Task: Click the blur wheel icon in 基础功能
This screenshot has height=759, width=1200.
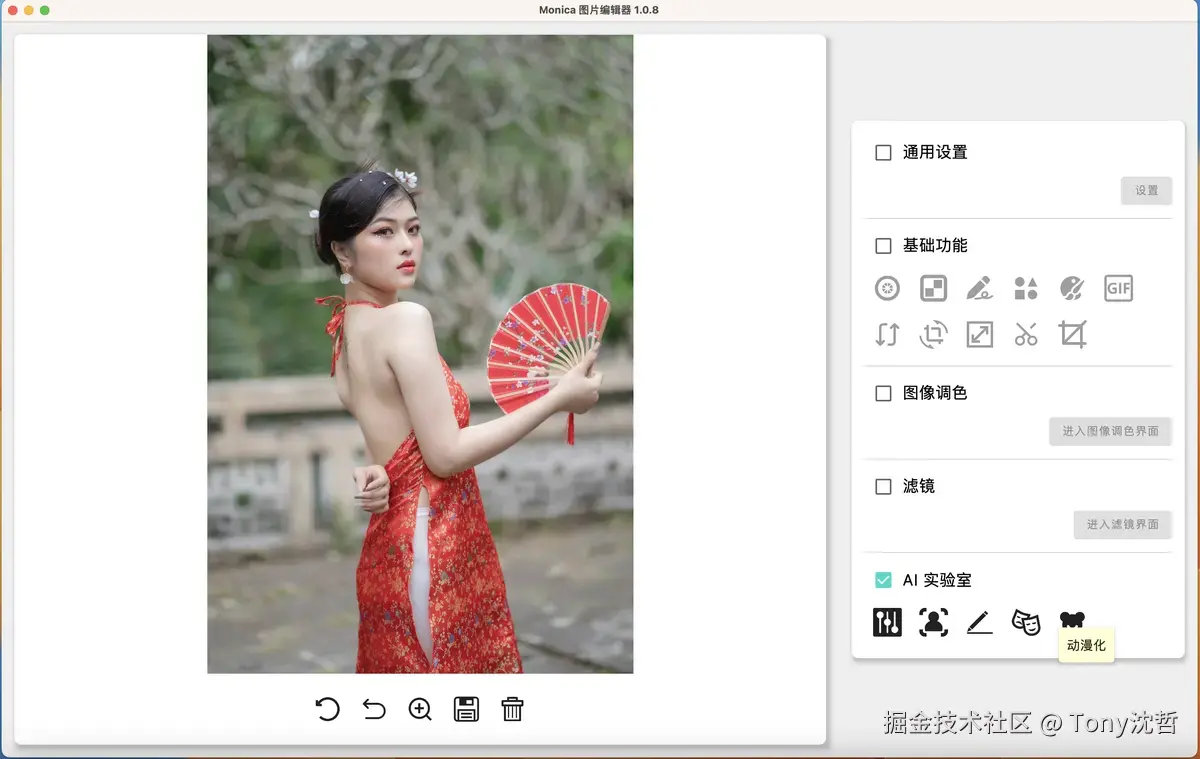Action: point(887,289)
